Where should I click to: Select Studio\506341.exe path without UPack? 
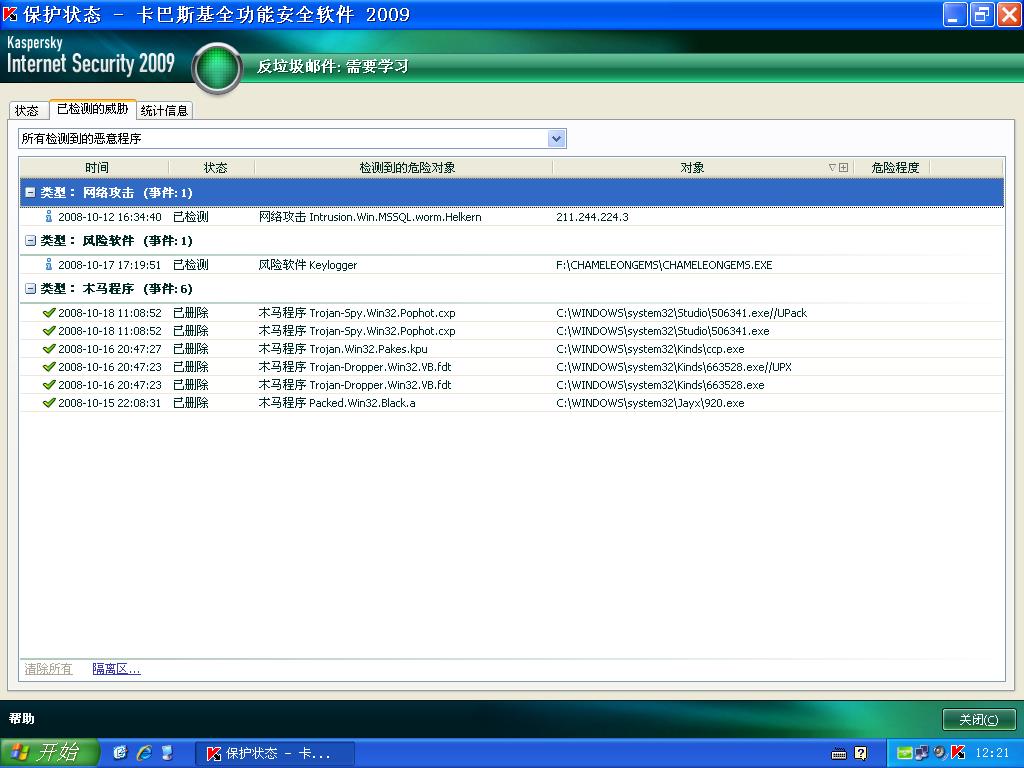click(663, 331)
